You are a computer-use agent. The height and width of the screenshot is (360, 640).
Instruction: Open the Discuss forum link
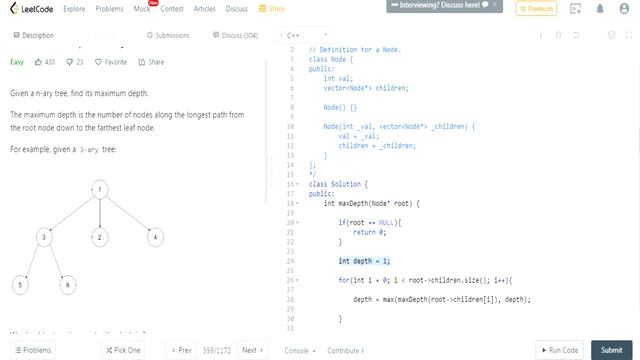(x=237, y=9)
